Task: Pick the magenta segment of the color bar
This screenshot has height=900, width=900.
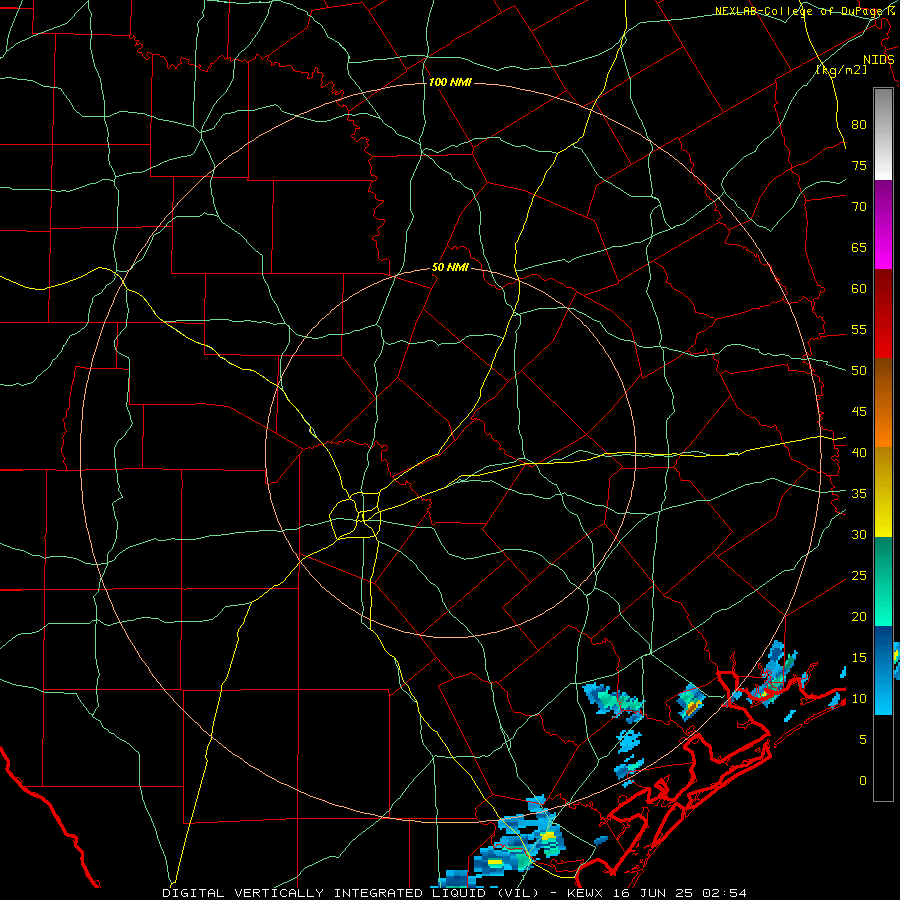Action: [883, 225]
